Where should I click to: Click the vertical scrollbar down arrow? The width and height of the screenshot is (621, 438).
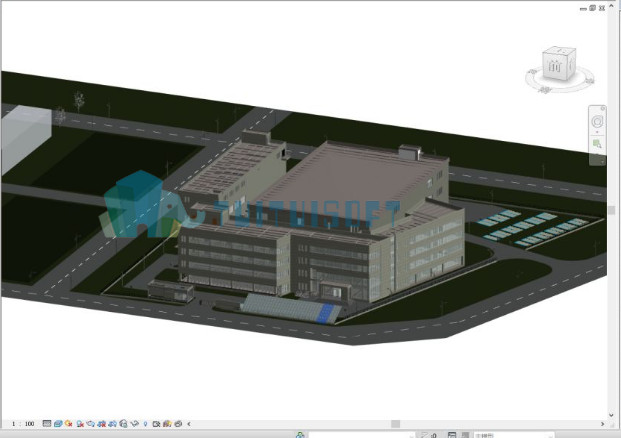(x=611, y=415)
